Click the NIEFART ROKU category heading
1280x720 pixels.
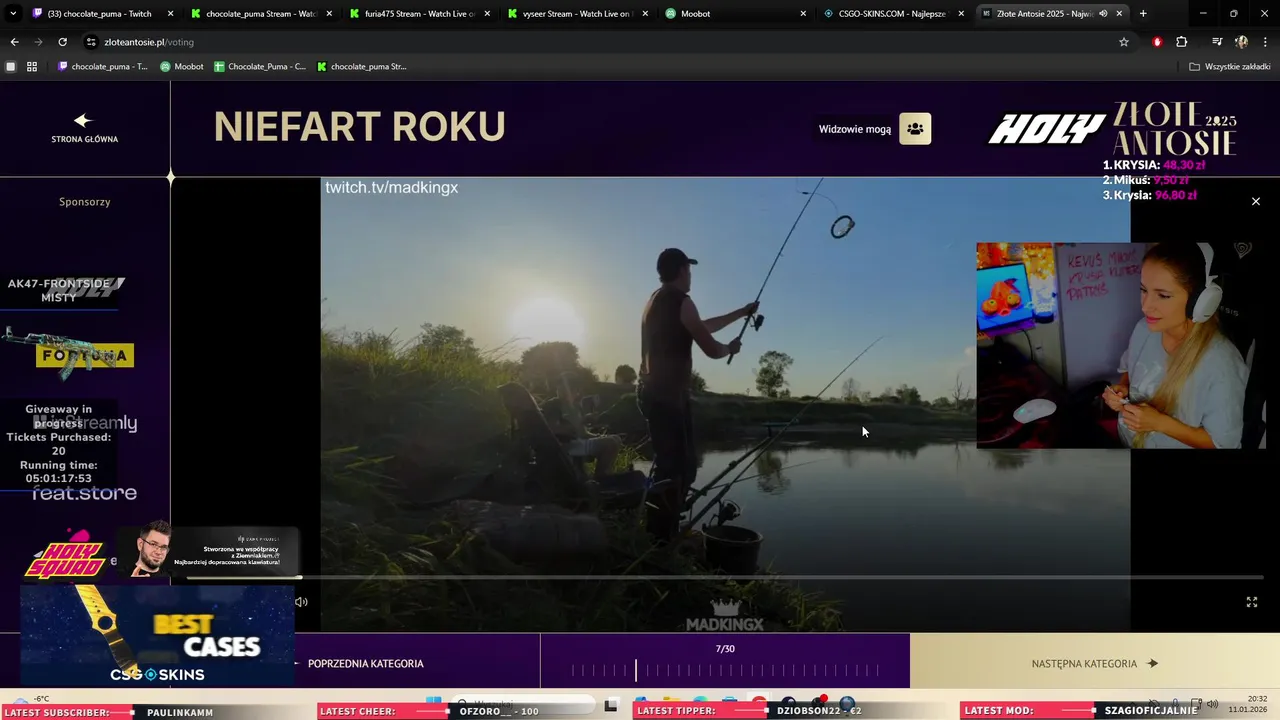coord(359,127)
